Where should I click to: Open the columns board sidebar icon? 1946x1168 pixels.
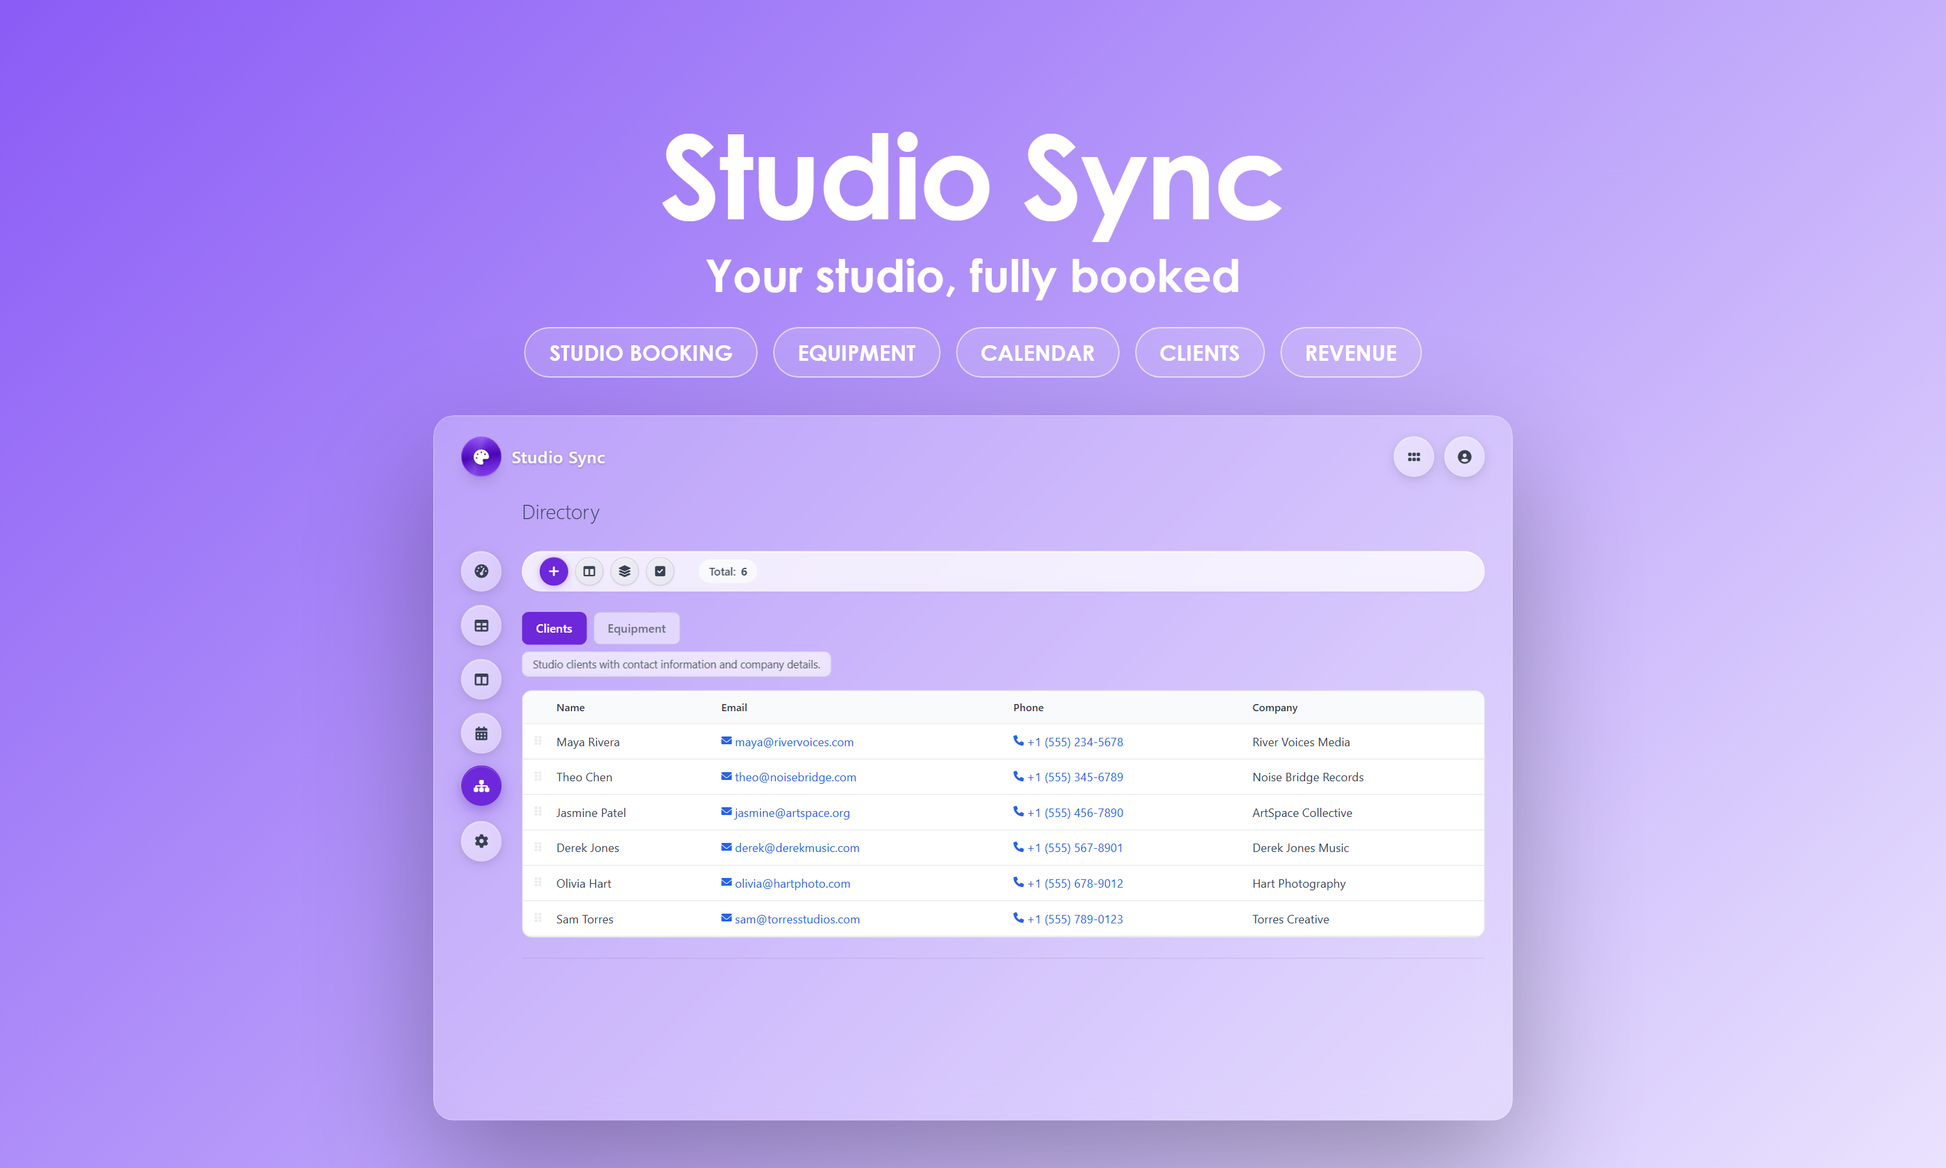[481, 679]
